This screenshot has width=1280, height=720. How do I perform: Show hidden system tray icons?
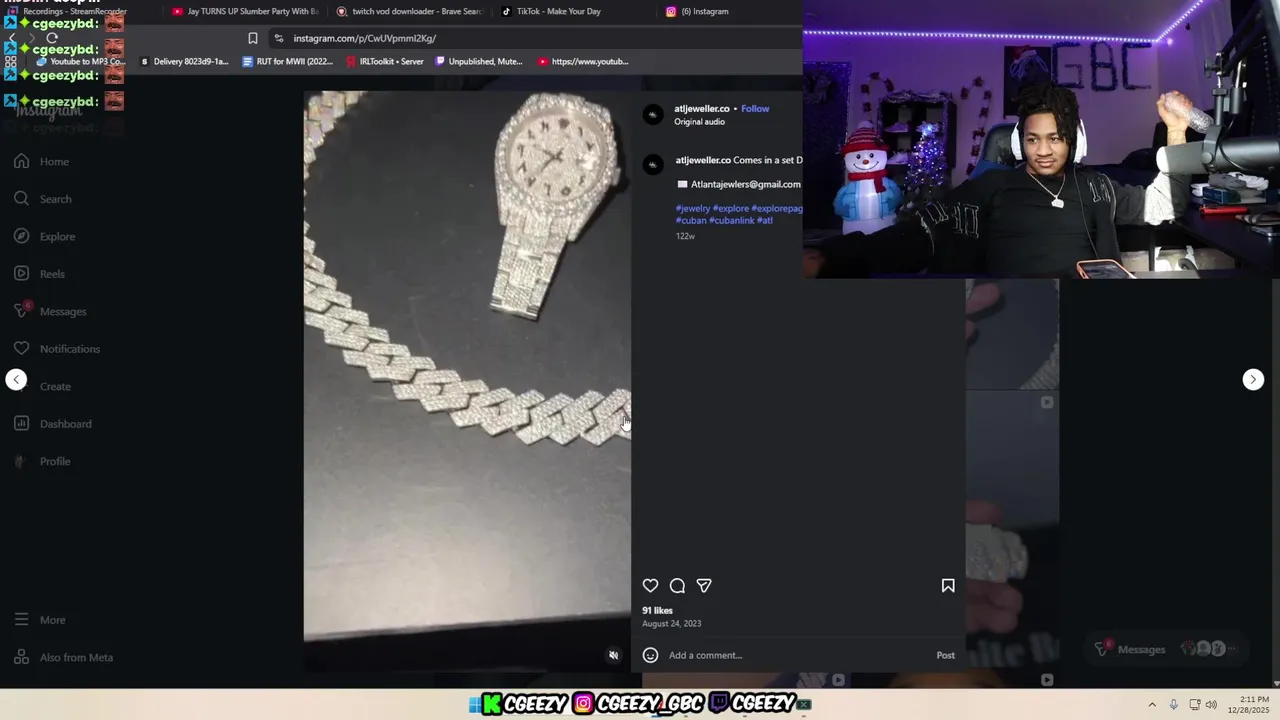(x=1152, y=704)
